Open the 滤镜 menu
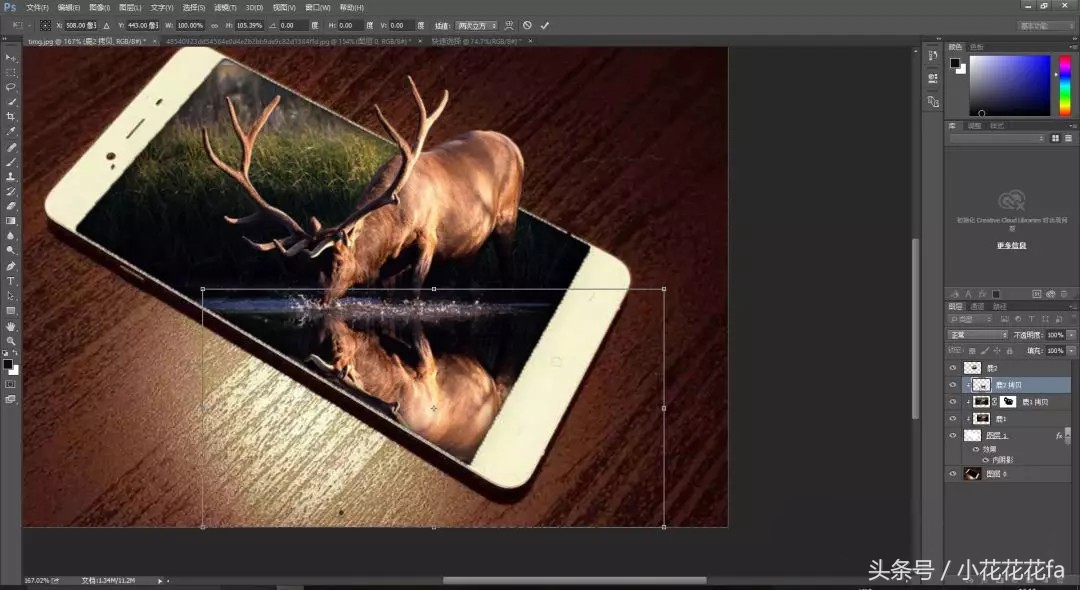 click(224, 7)
